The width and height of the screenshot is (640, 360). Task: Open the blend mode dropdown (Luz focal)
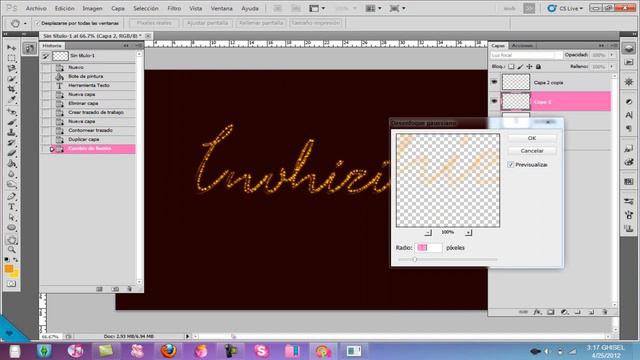[x=526, y=55]
